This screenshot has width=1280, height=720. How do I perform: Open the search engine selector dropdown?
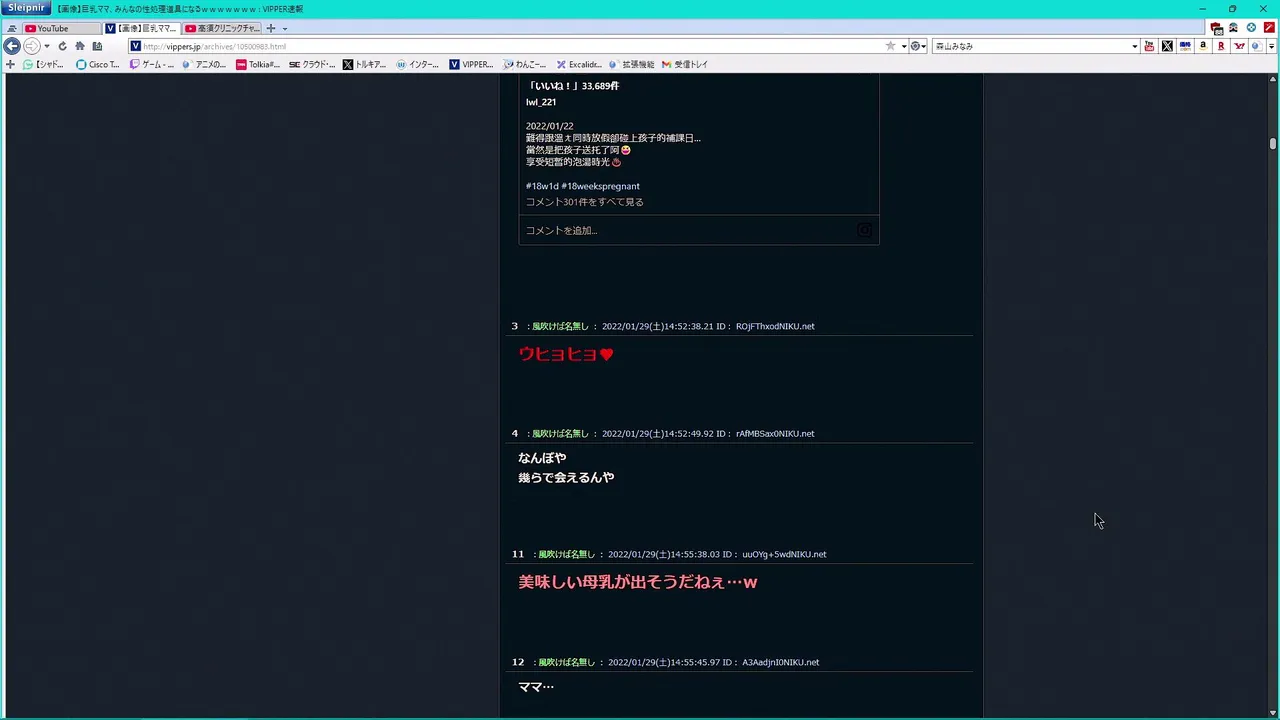917,46
